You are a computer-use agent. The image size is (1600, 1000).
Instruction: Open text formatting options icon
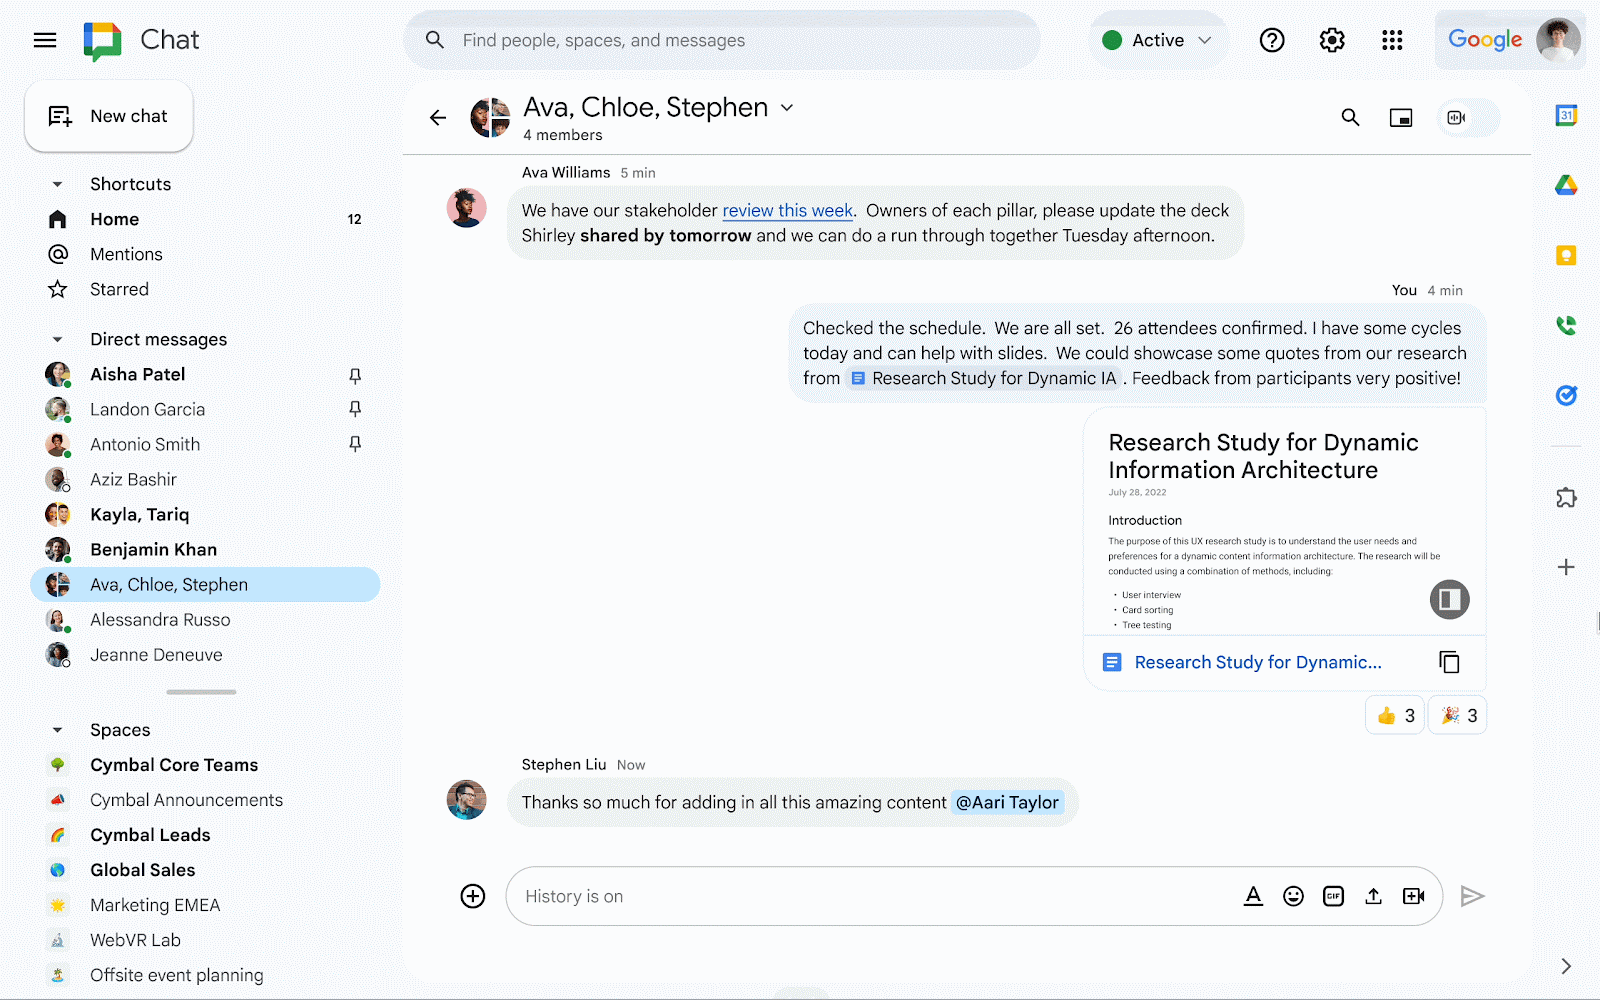pos(1253,896)
